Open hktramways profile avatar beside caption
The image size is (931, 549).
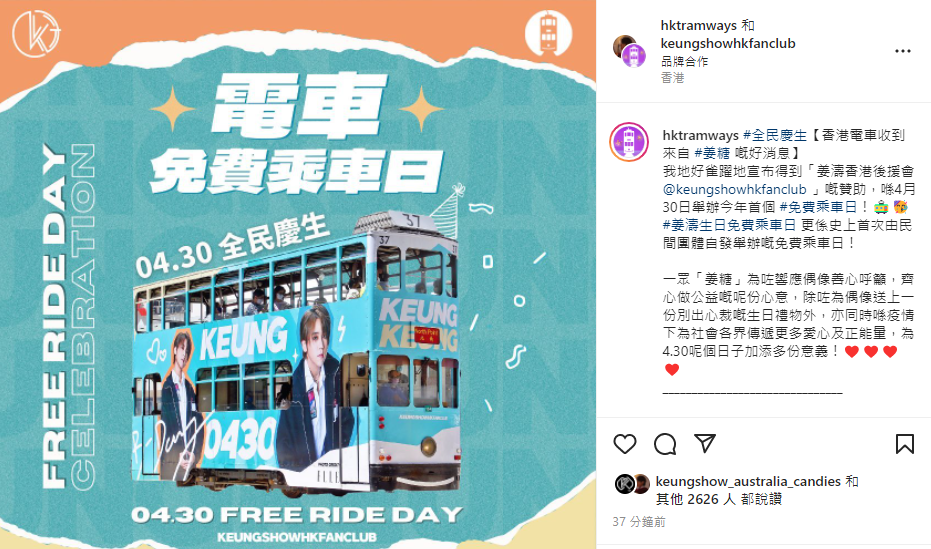(629, 142)
